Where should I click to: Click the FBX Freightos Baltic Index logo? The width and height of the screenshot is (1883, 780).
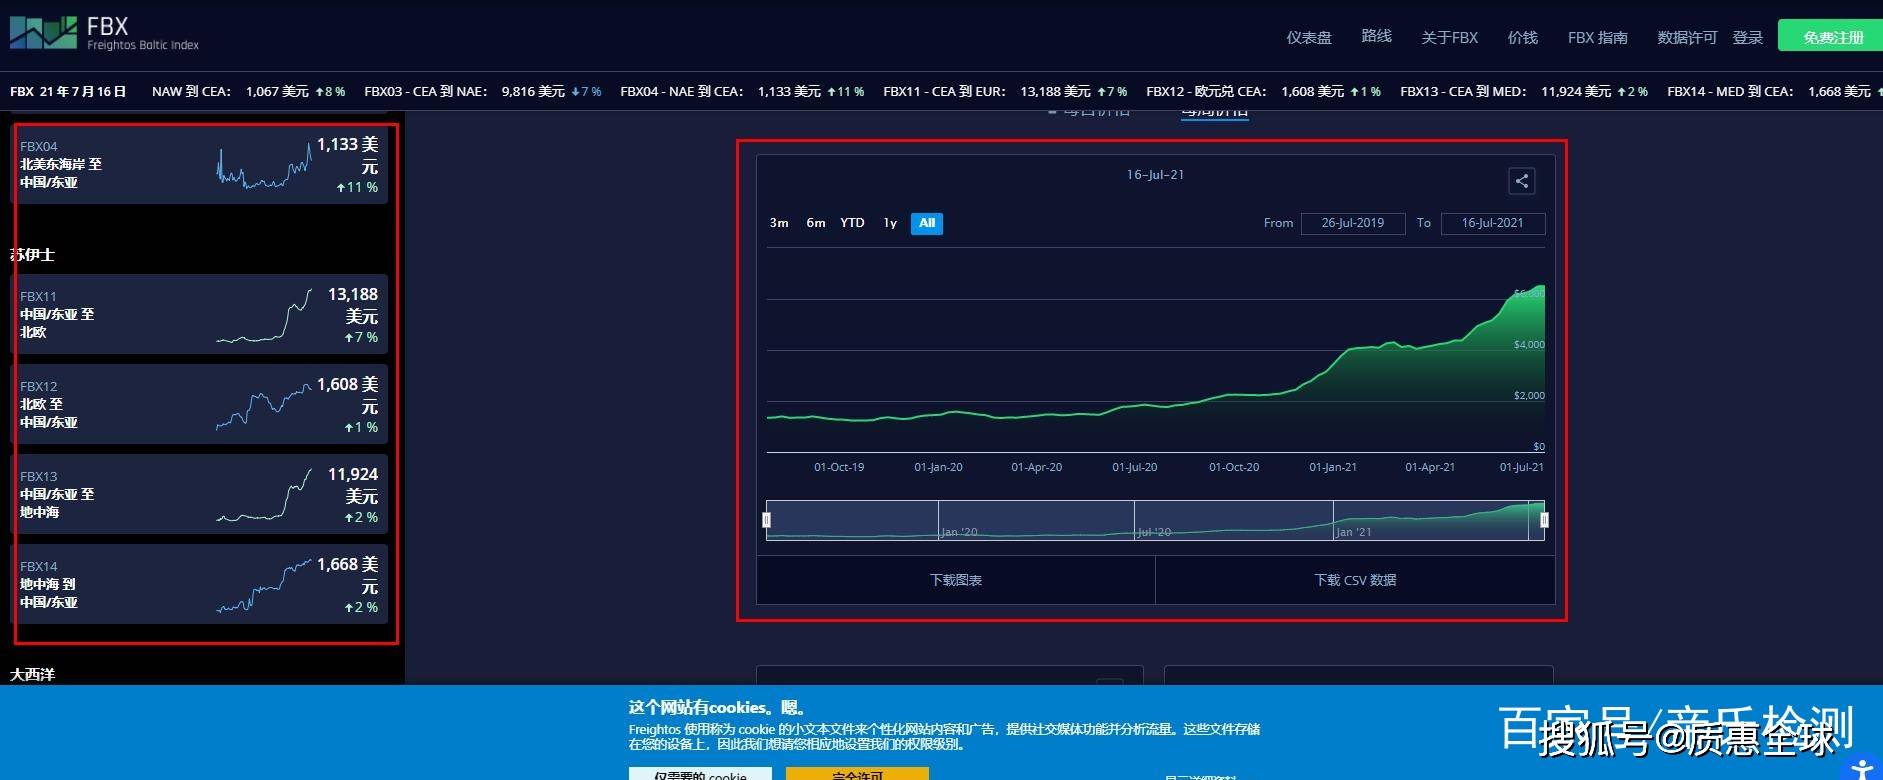coord(104,33)
